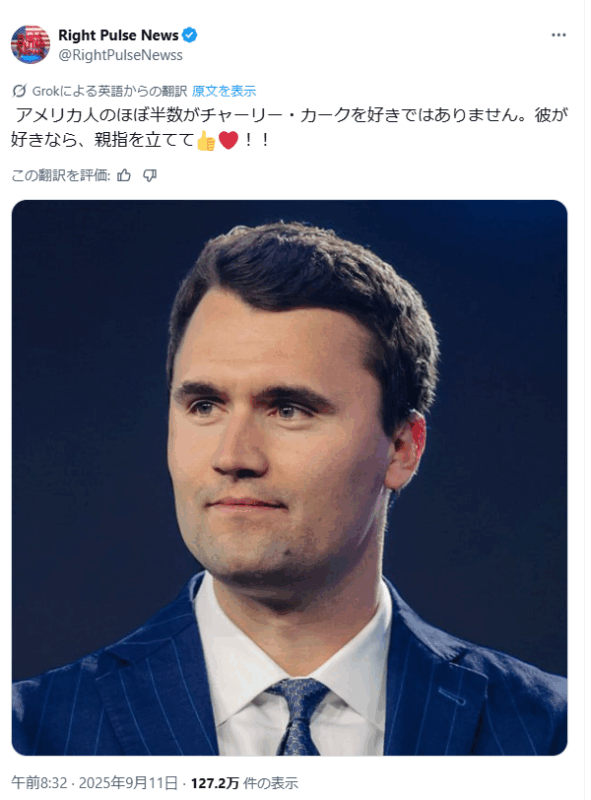The width and height of the screenshot is (591, 800).
Task: Click the 2025年9月11日 post date
Action: coord(129,783)
